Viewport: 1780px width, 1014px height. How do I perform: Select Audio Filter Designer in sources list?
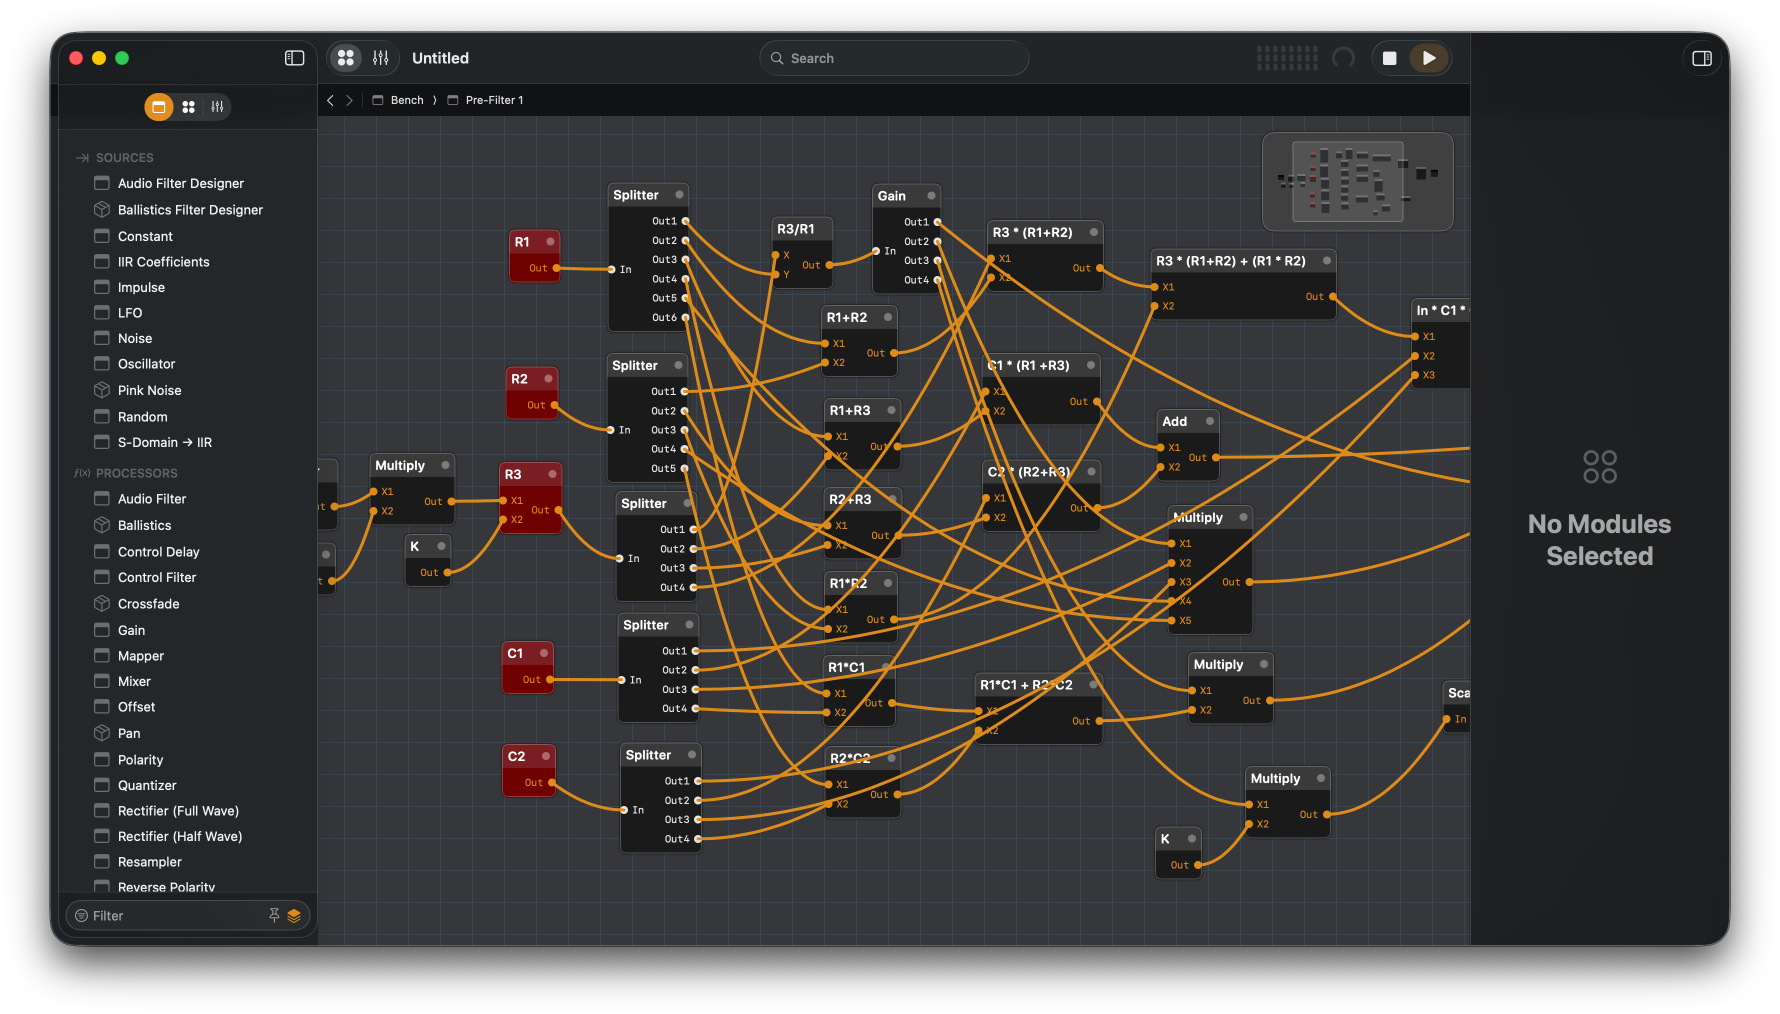[180, 183]
